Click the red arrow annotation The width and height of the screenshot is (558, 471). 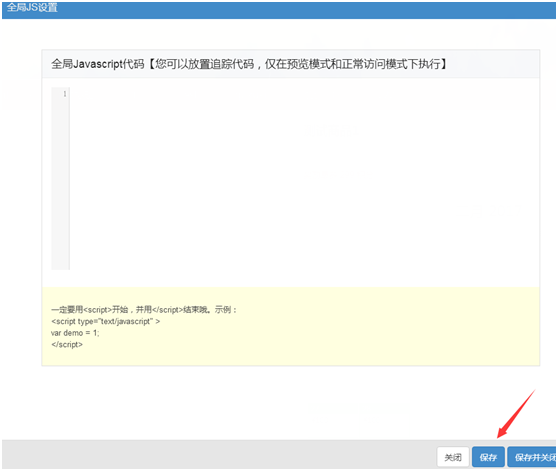pyautogui.click(x=516, y=413)
